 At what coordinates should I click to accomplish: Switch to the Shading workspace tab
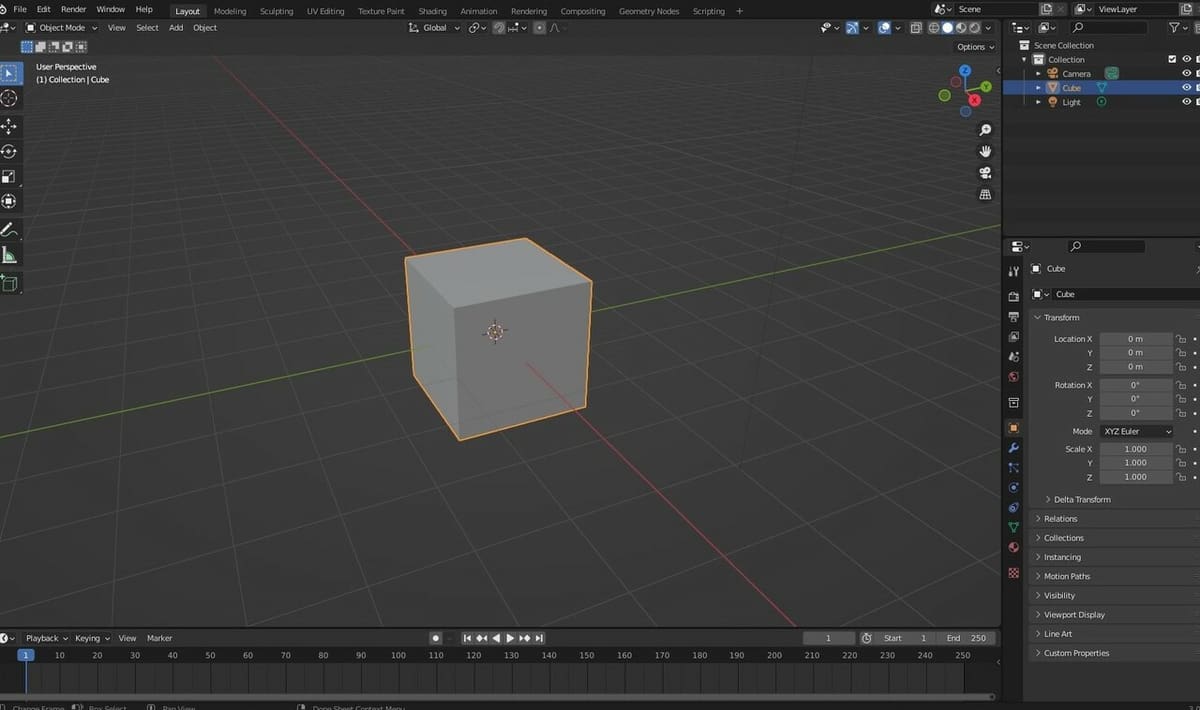tap(432, 11)
